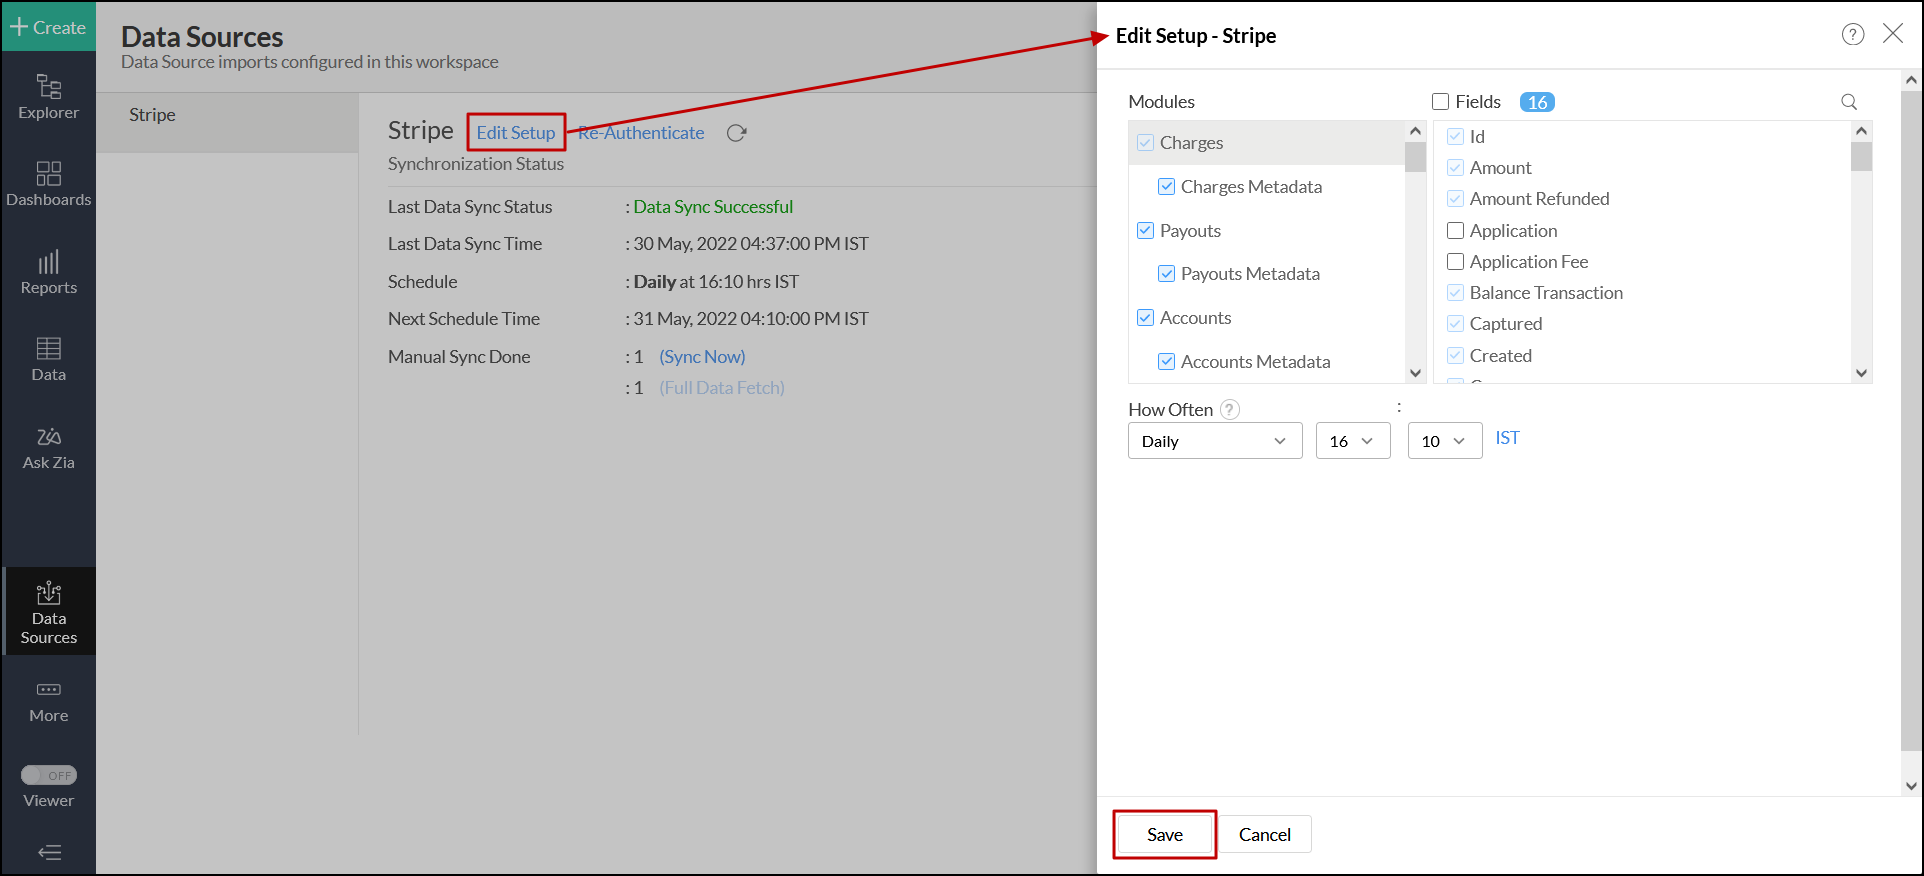Open the More menu in sidebar
Image resolution: width=1924 pixels, height=876 pixels.
[48, 701]
